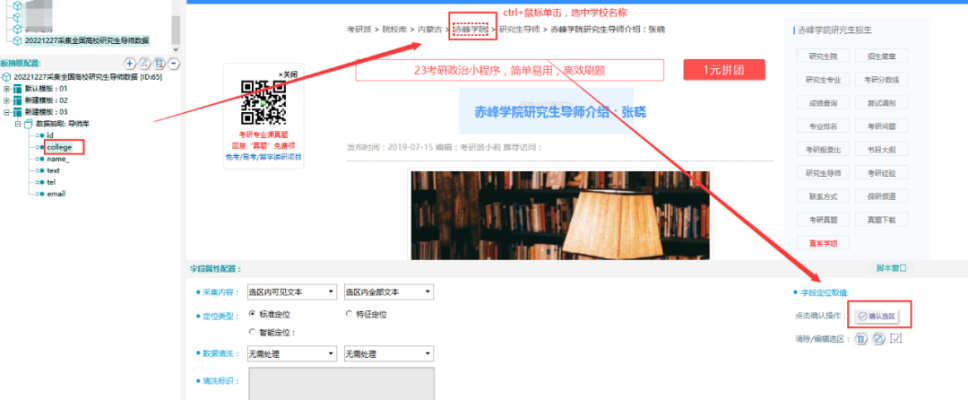Click the add template plus icon
968x400 pixels.
pos(130,63)
